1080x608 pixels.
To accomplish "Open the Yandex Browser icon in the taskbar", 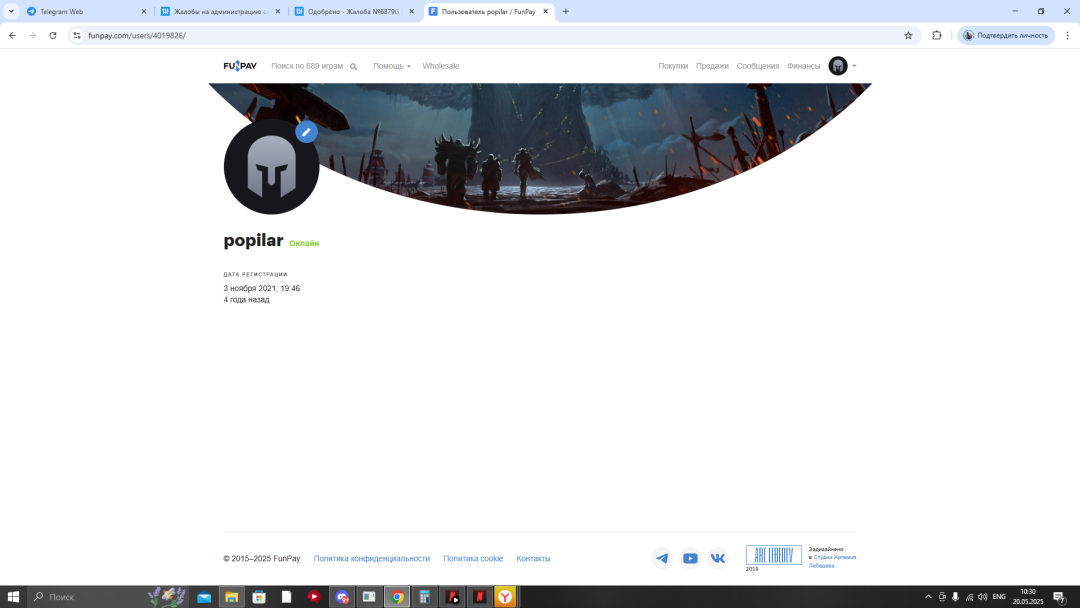I will (505, 597).
